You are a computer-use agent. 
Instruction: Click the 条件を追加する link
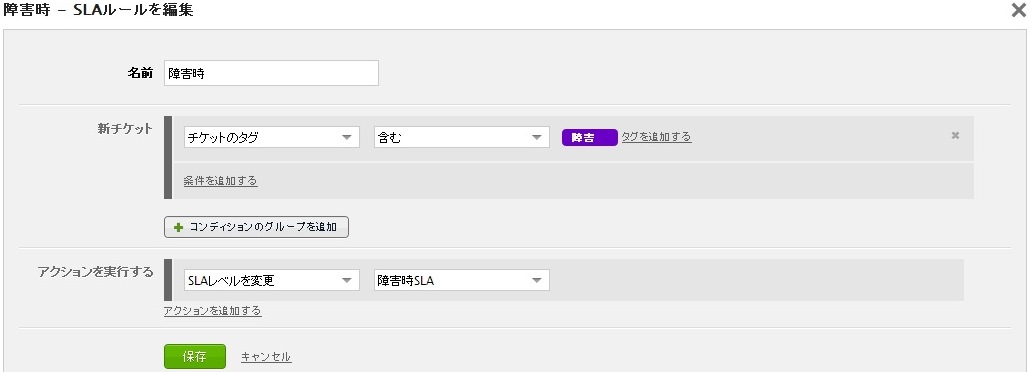tap(220, 181)
